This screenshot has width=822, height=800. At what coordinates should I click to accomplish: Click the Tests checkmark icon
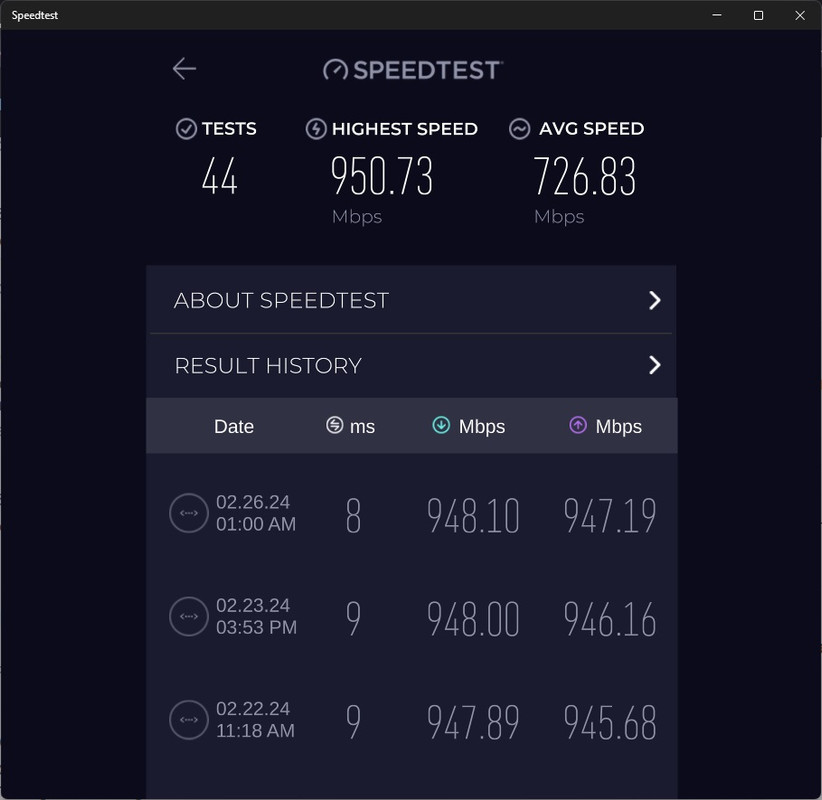click(186, 128)
